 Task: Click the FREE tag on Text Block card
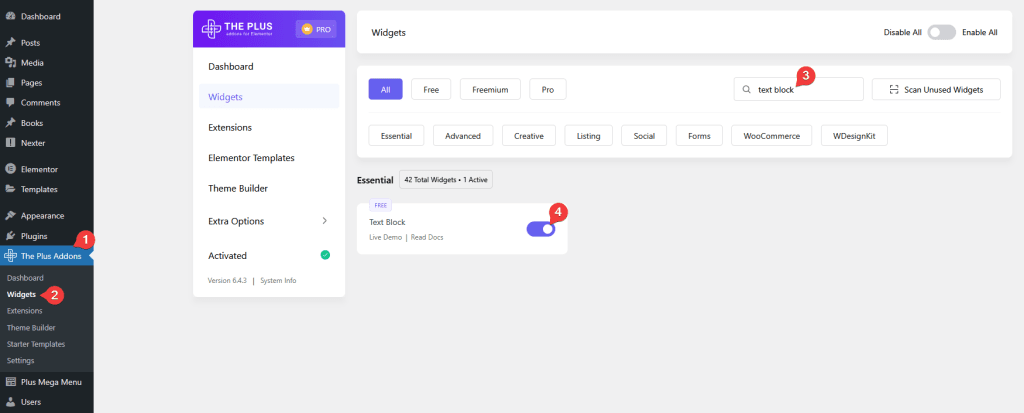pos(380,205)
